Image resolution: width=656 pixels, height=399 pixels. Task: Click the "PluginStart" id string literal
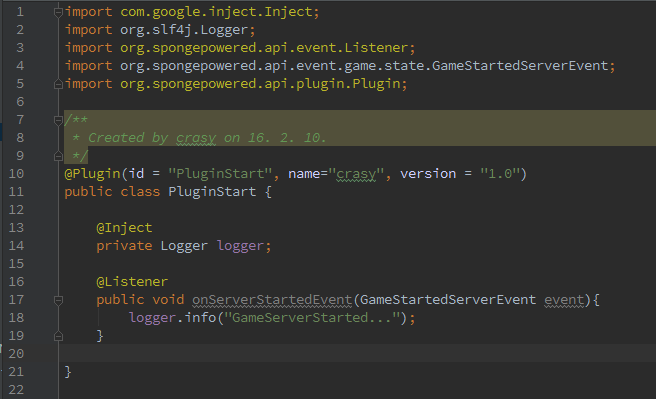pos(220,174)
